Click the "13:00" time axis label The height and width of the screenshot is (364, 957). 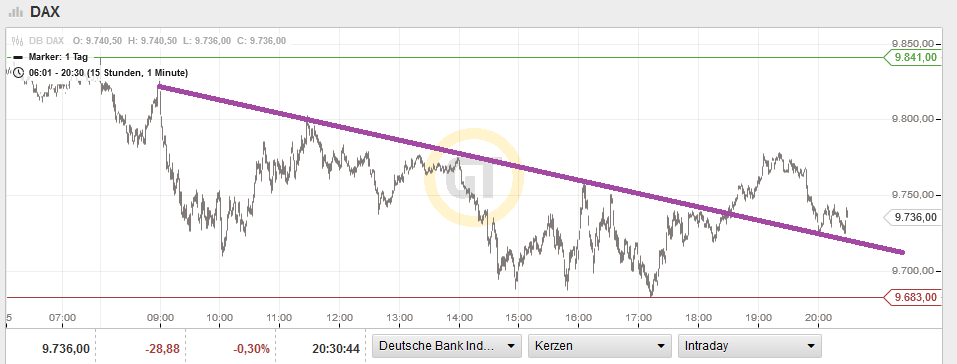399,318
